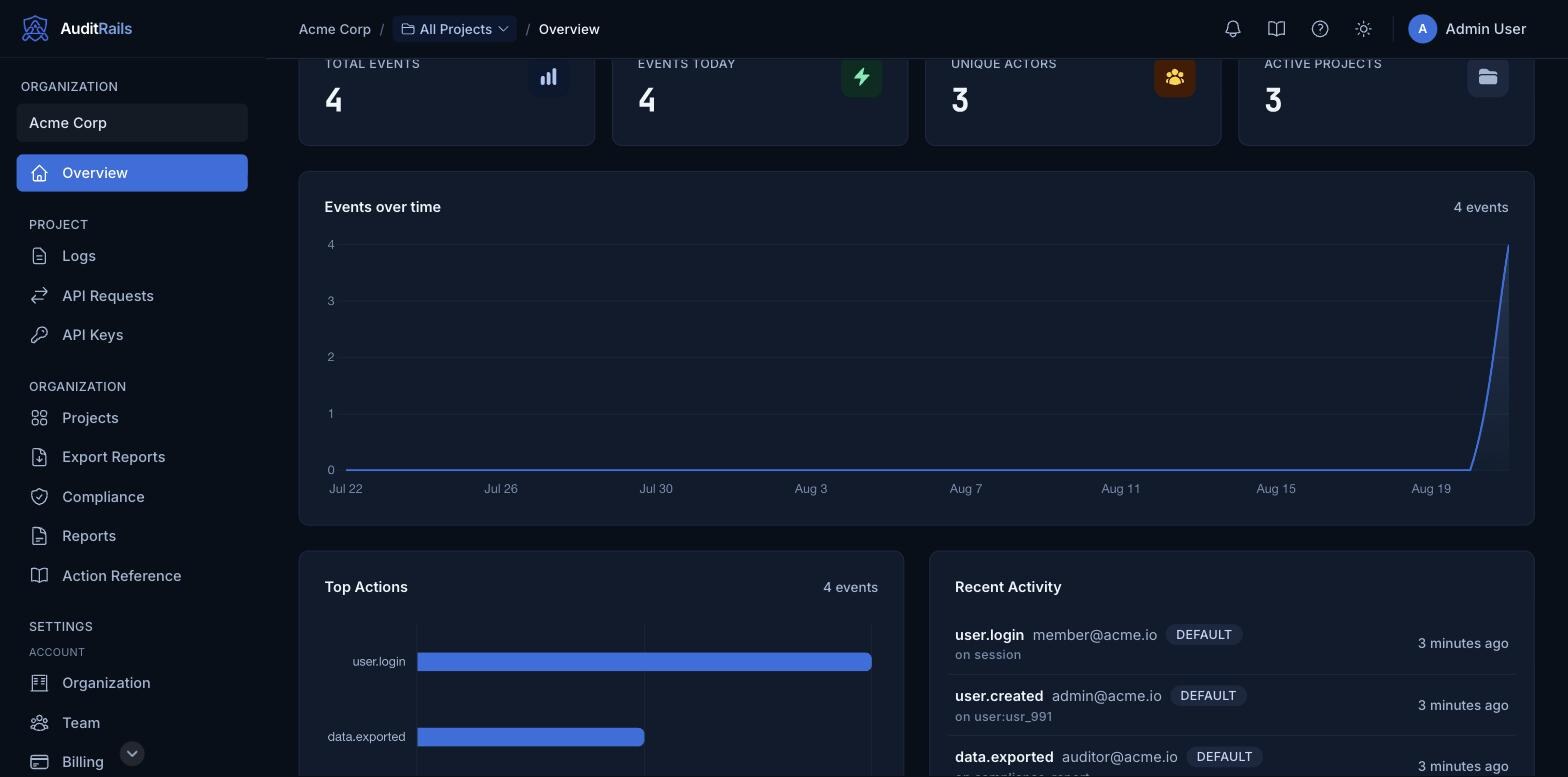1568x777 pixels.
Task: Click the Reports file icon
Action: click(x=39, y=536)
